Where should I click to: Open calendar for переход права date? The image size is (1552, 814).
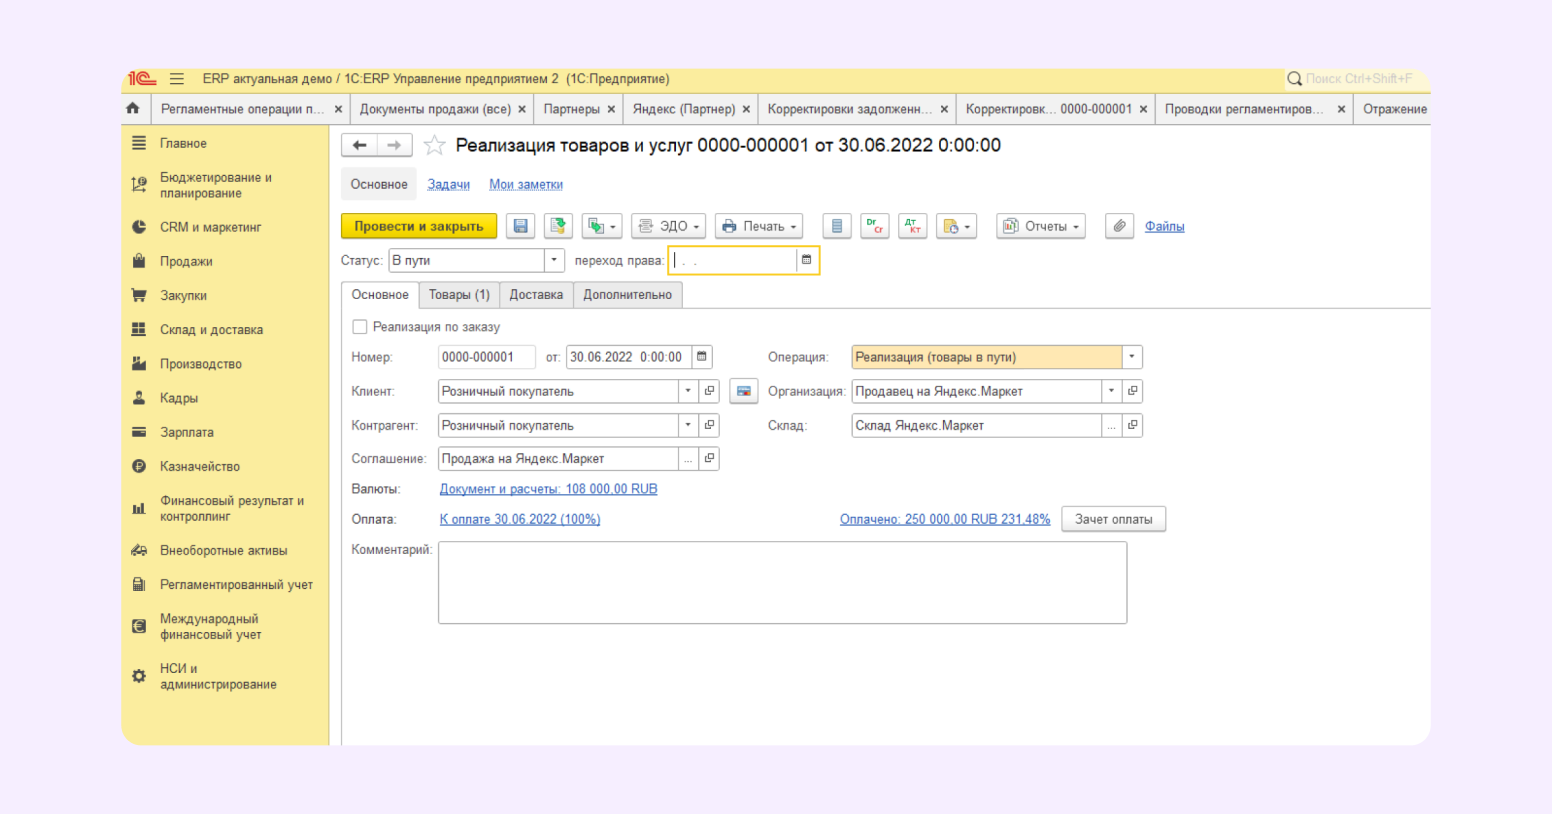tap(806, 260)
